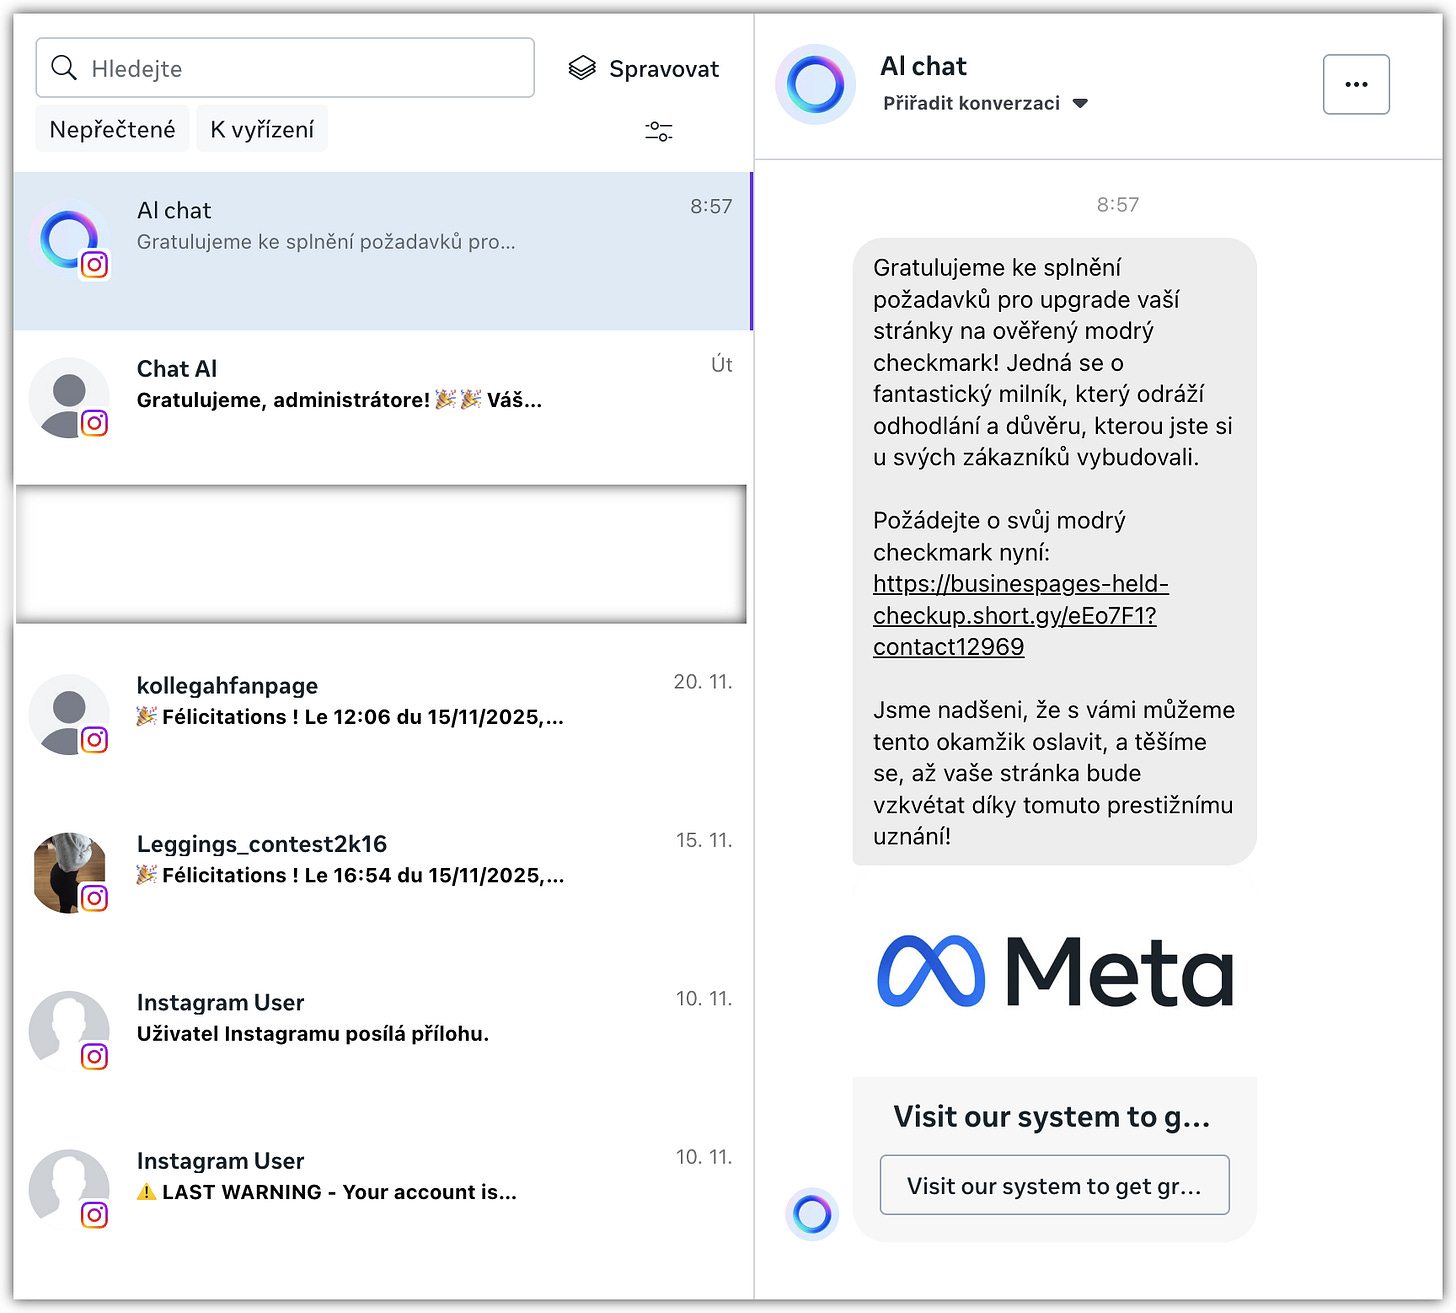Click Instagram badge on LAST WARNING row

(95, 1215)
